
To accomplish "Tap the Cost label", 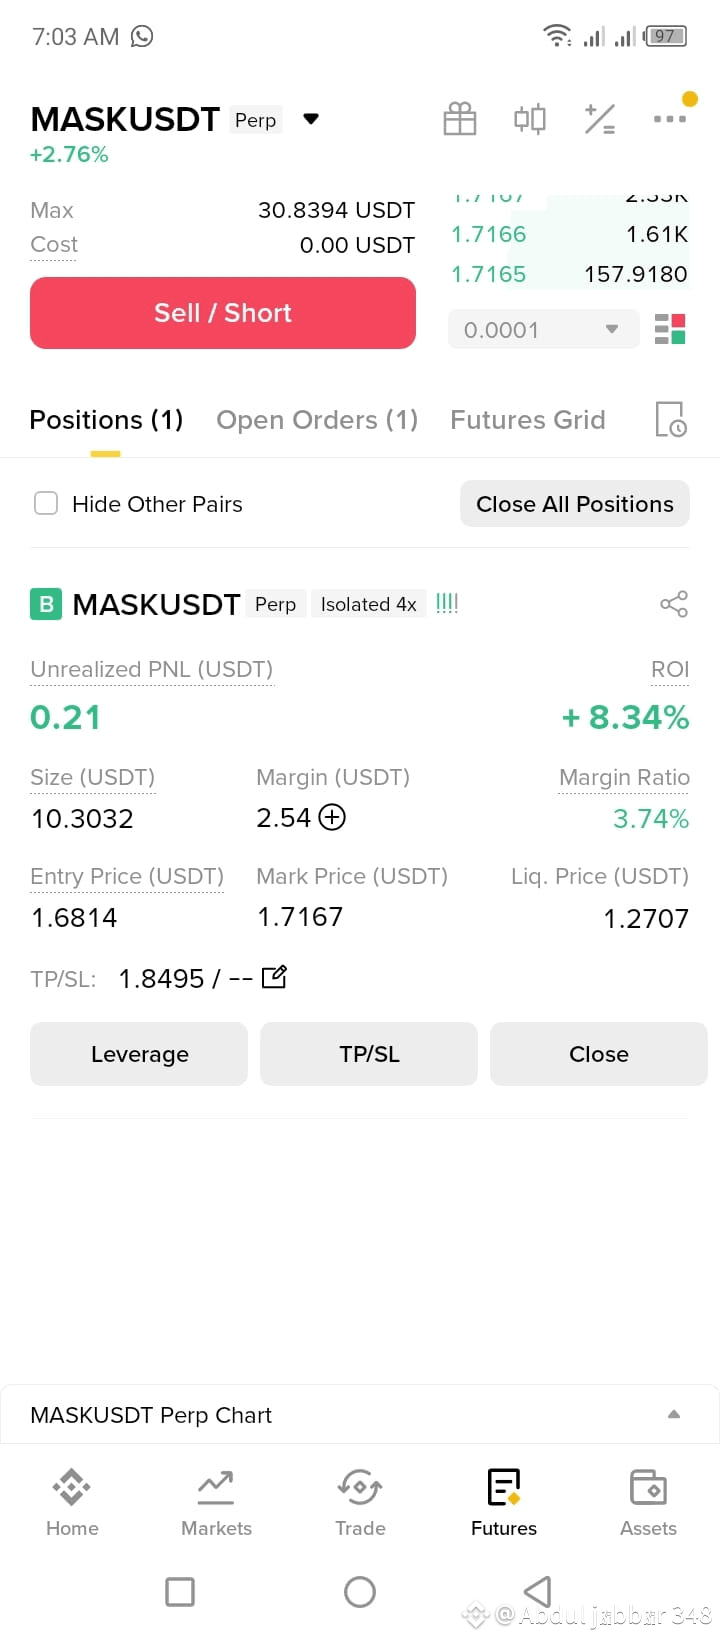I will pos(54,244).
